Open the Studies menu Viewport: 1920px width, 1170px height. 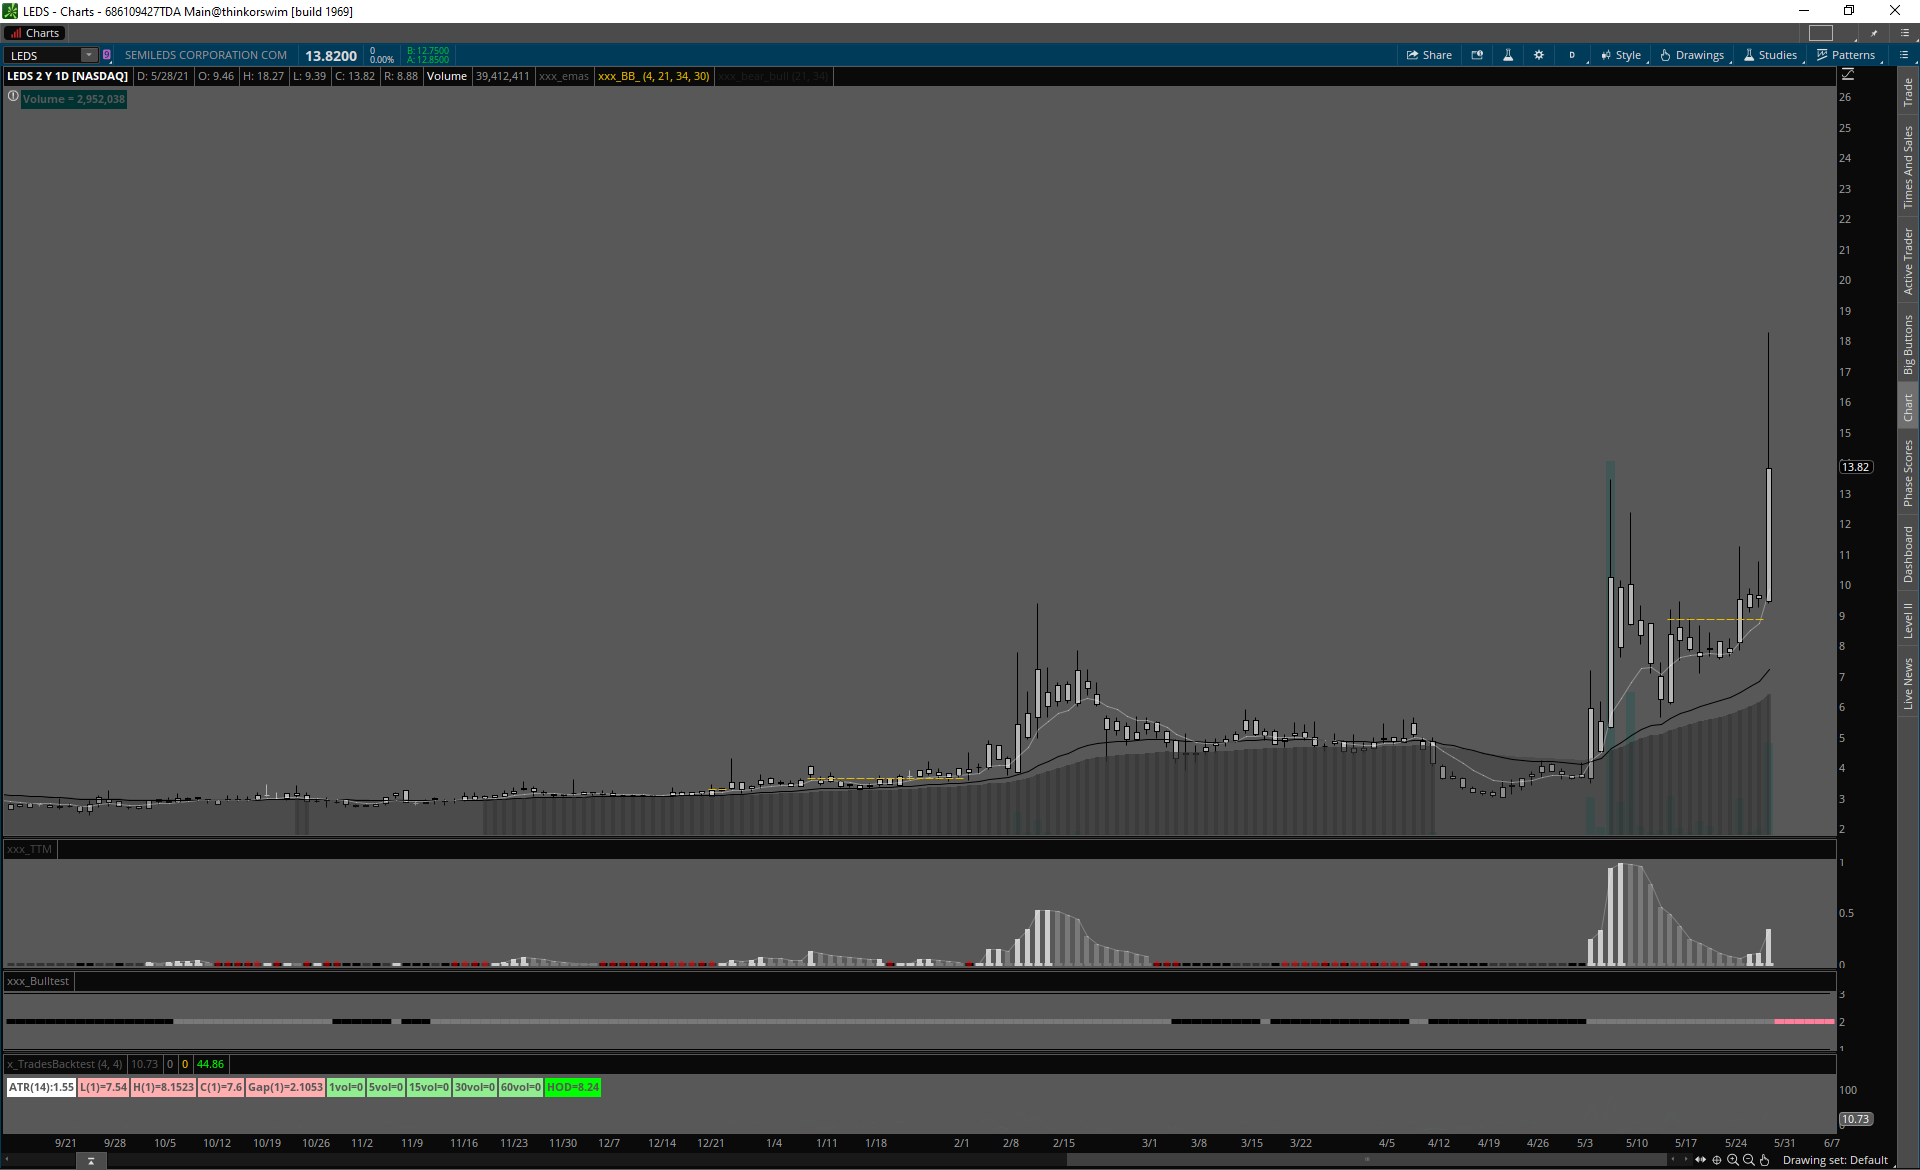[1771, 55]
